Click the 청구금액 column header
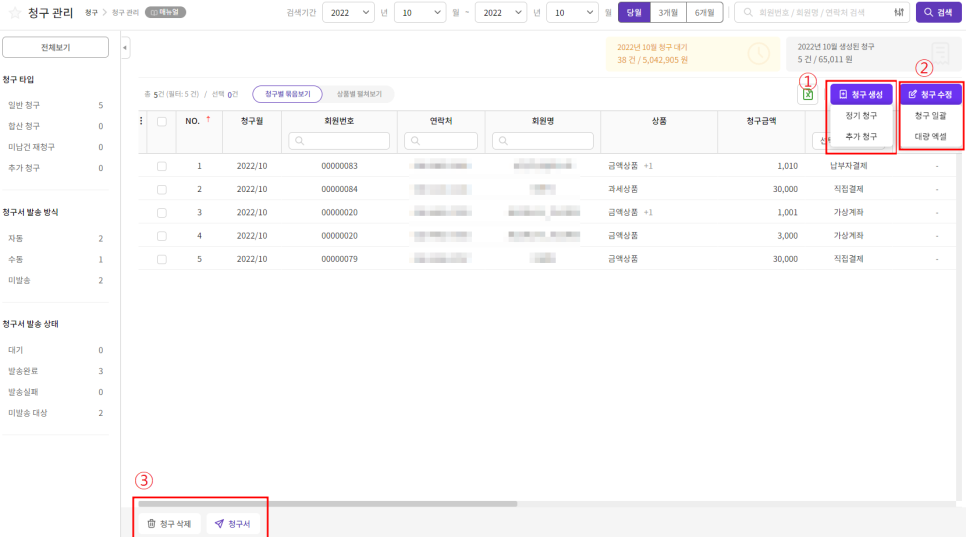 tap(761, 121)
